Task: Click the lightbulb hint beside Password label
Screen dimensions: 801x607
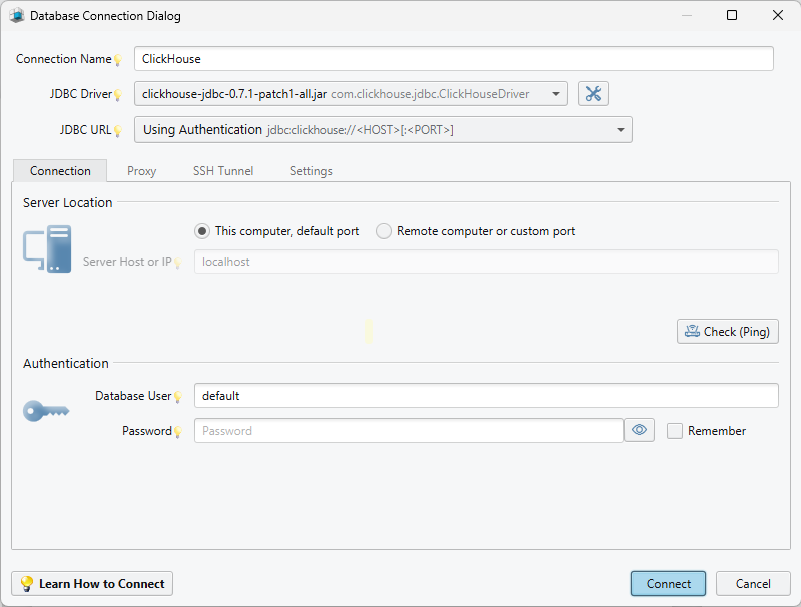Action: pyautogui.click(x=177, y=432)
